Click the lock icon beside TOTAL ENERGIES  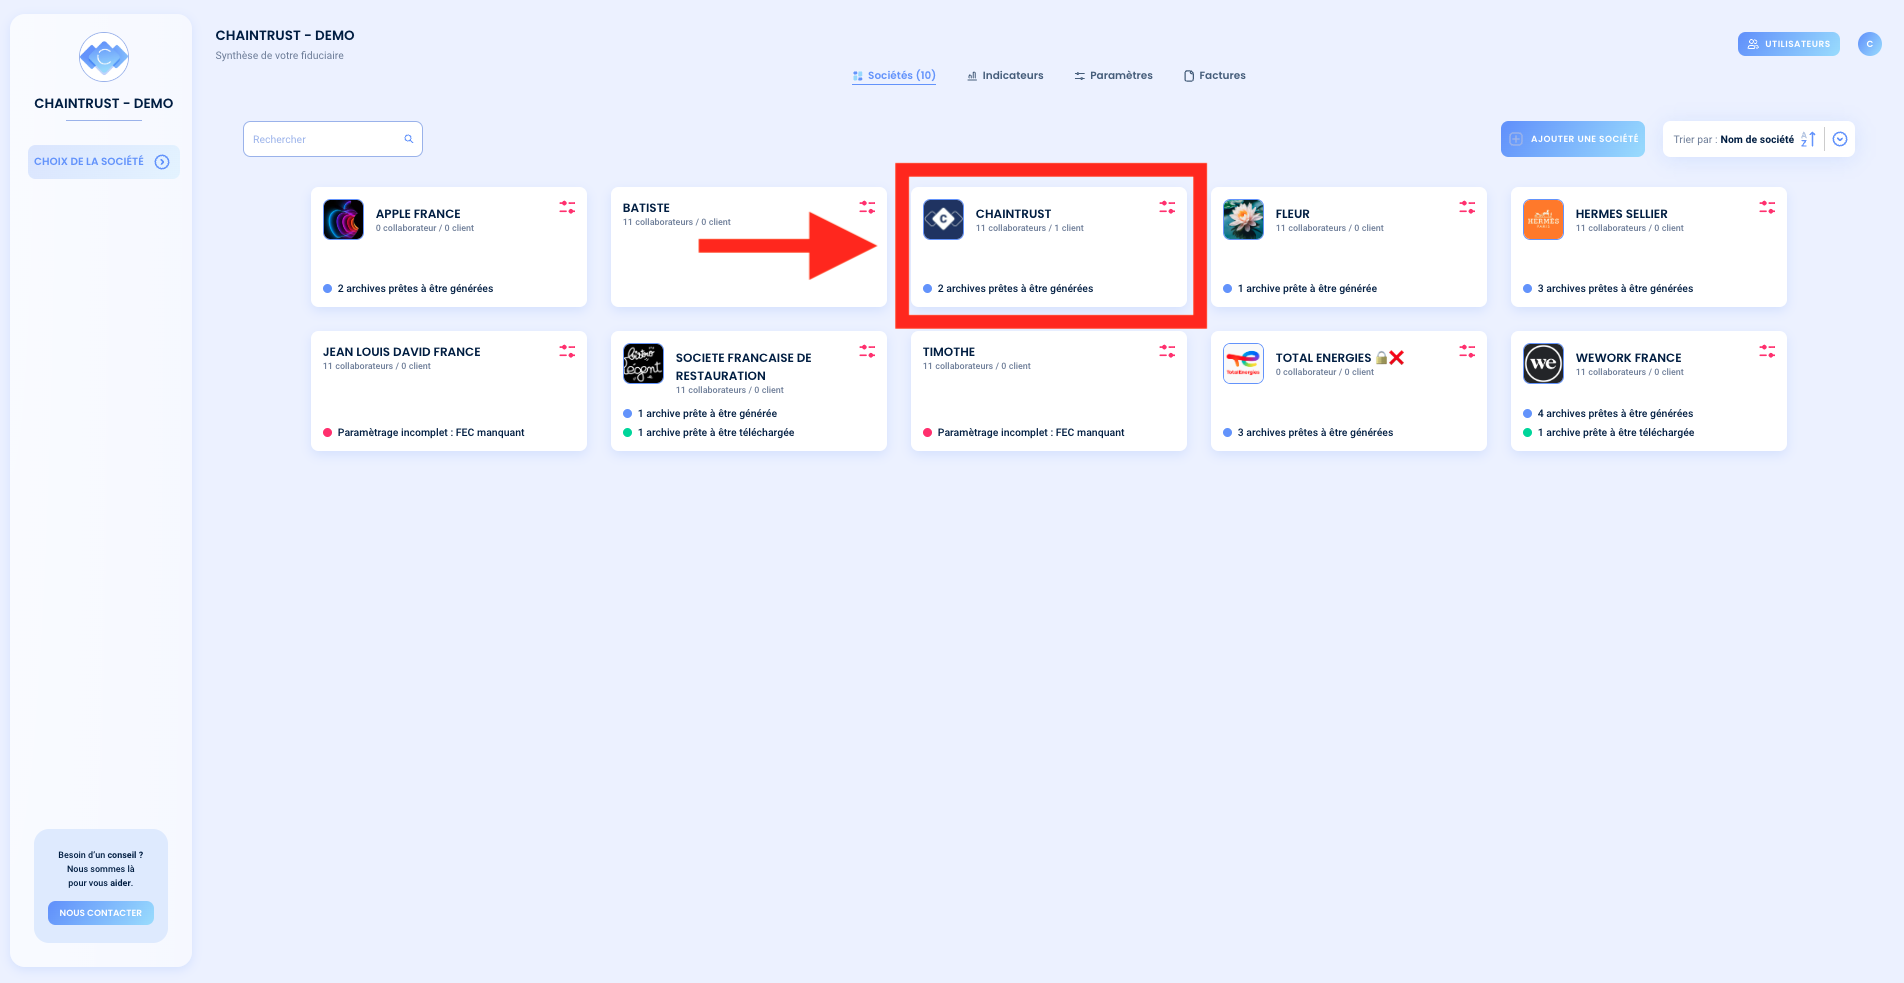pos(1381,357)
